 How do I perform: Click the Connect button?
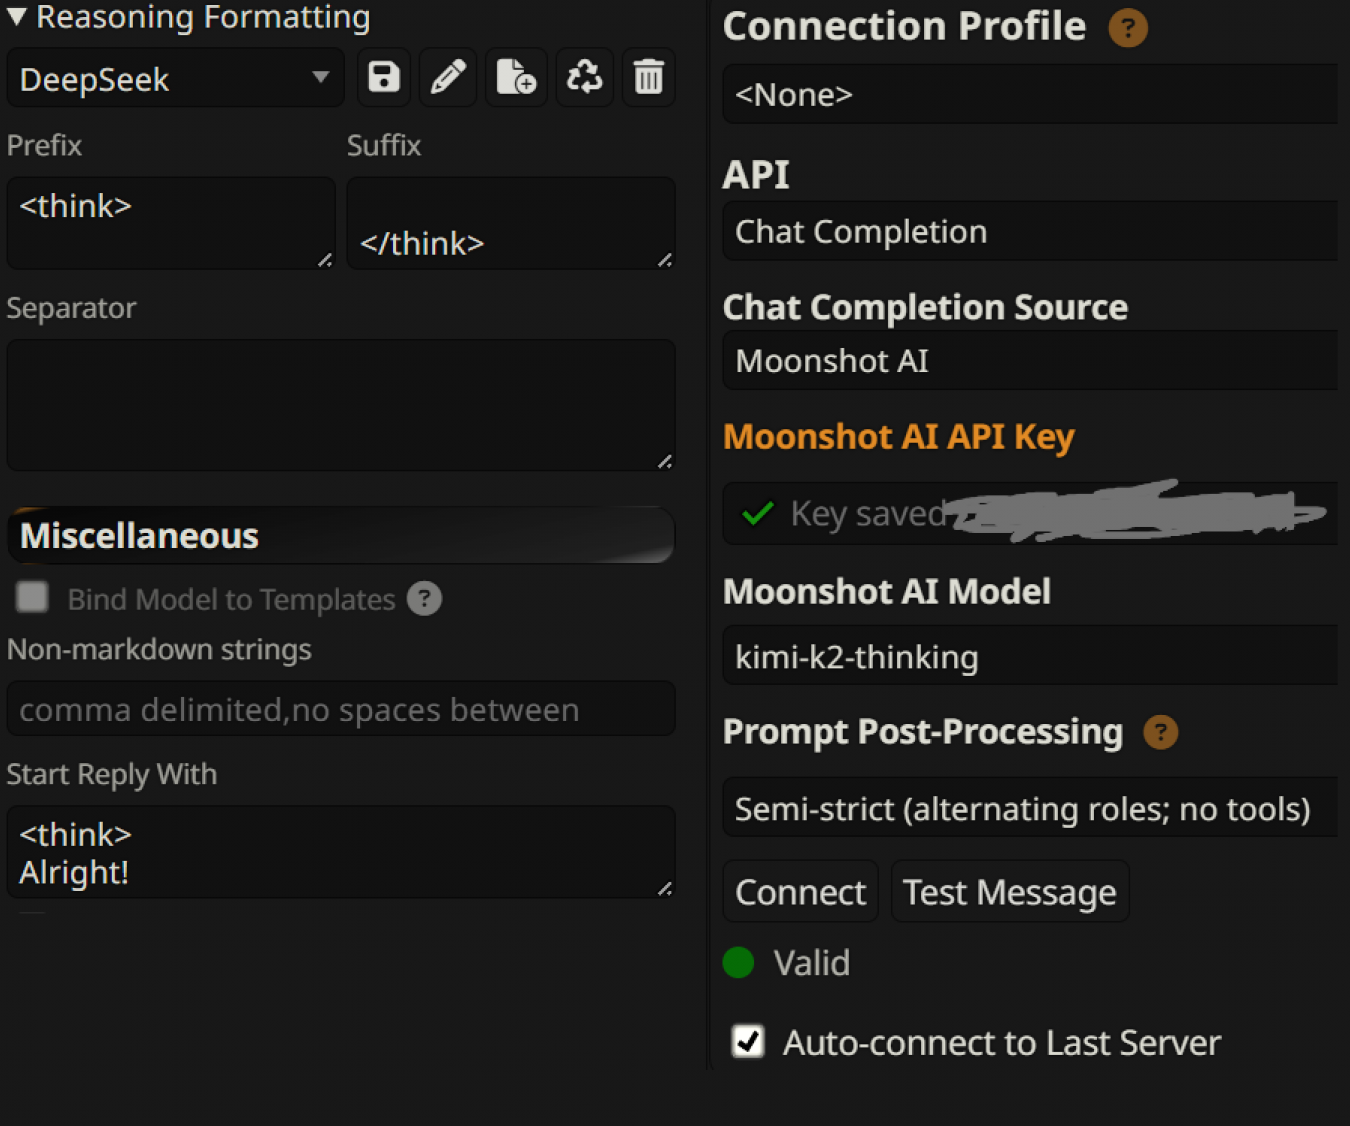tap(800, 891)
